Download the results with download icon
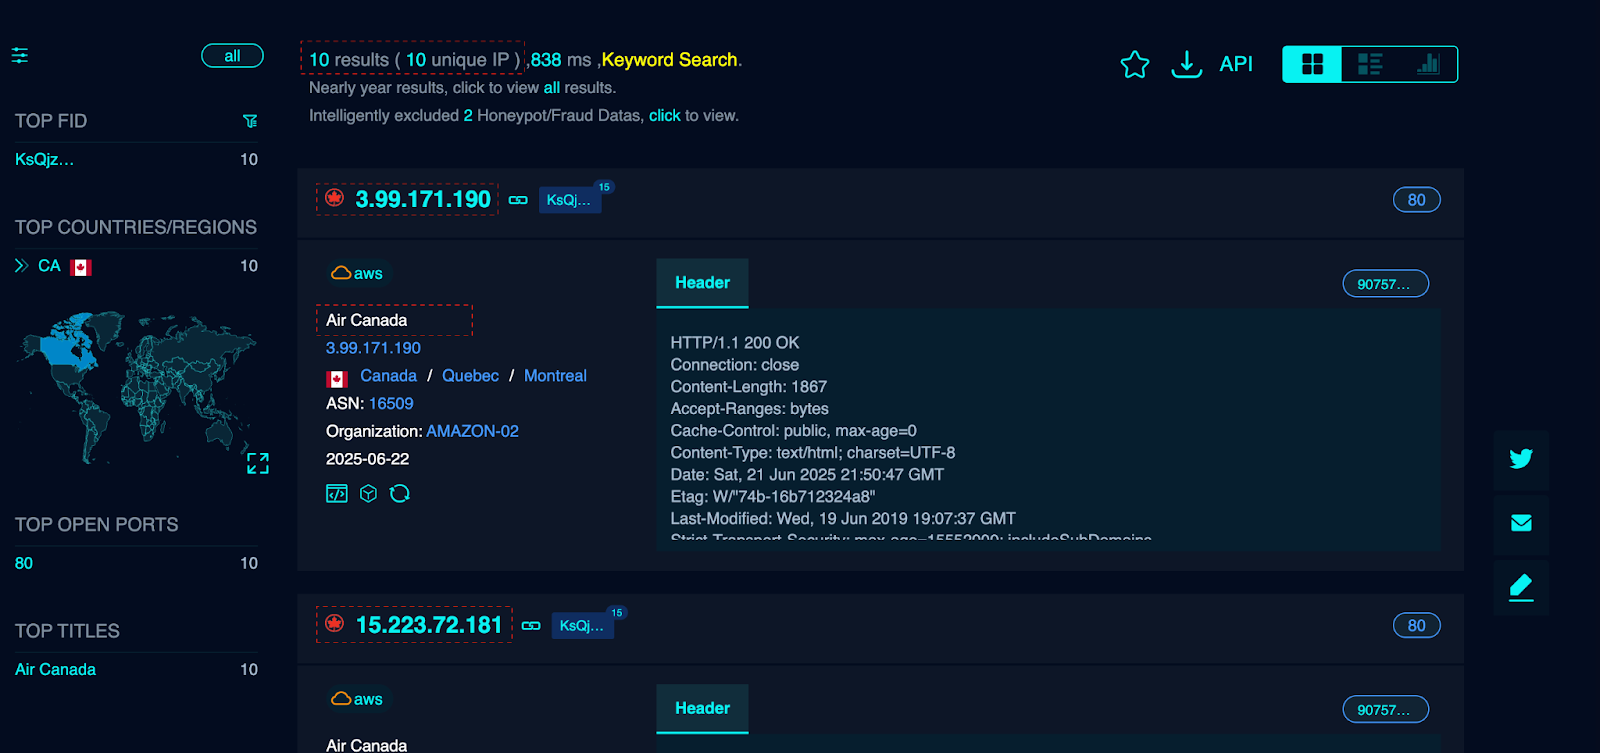Viewport: 1600px width, 753px height. [x=1186, y=64]
